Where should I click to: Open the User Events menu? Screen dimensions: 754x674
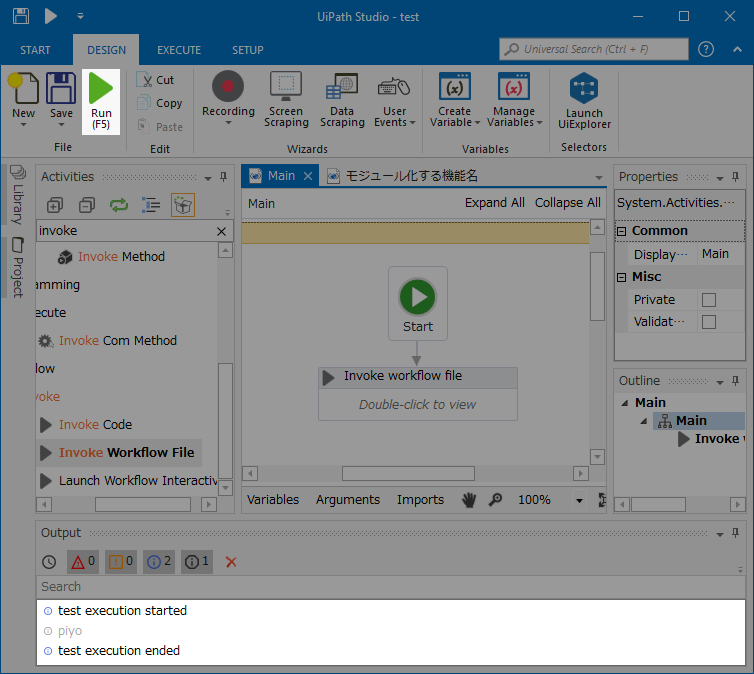tap(394, 100)
